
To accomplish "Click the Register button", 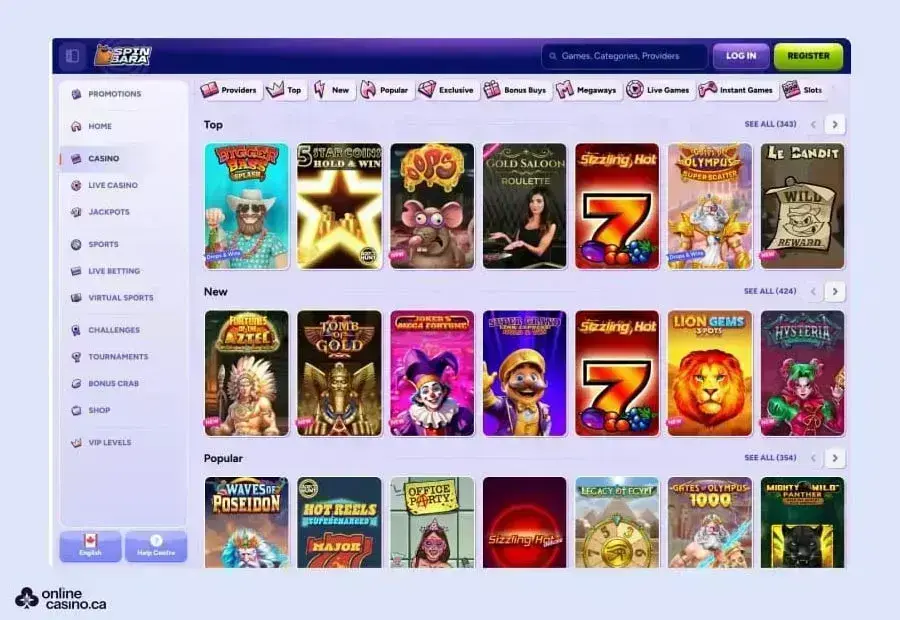I will click(x=808, y=56).
